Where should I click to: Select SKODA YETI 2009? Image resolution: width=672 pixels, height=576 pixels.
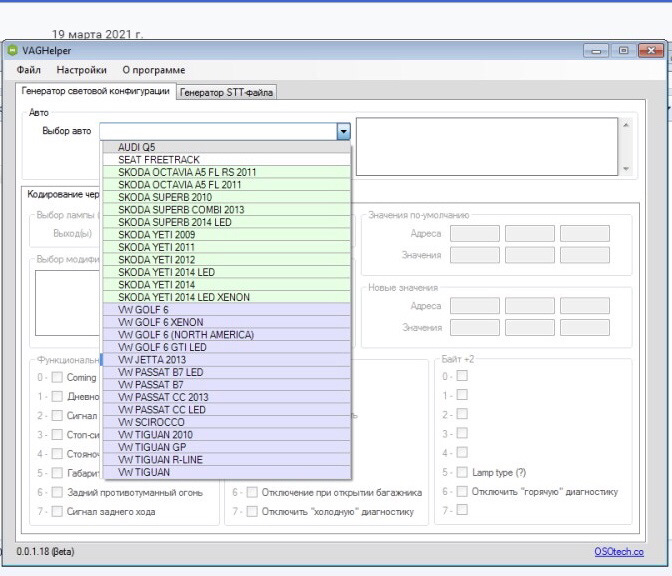click(x=227, y=234)
